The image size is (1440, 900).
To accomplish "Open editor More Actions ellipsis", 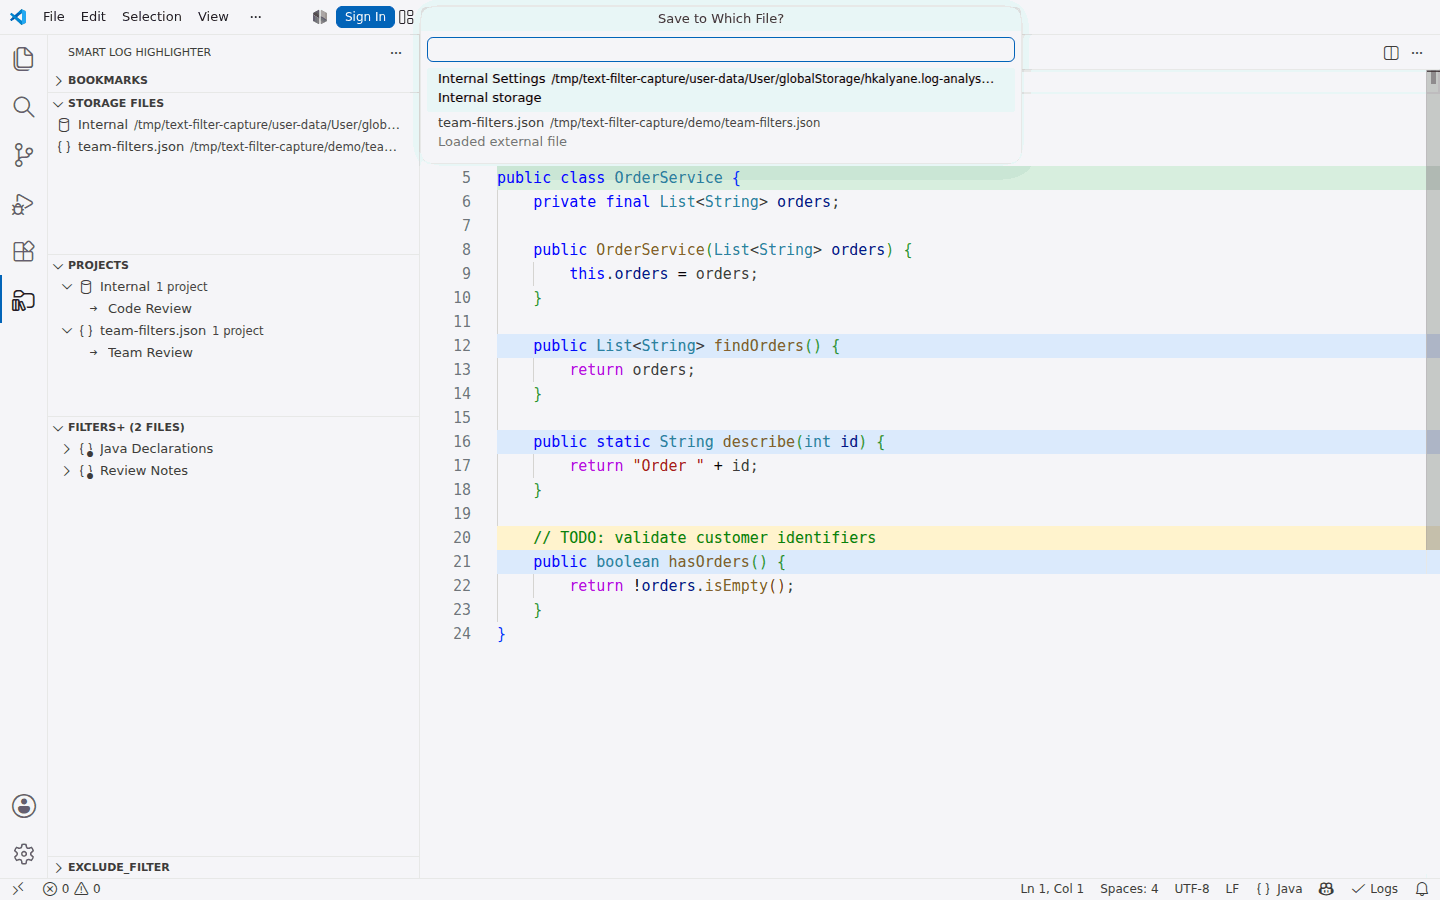I will pos(1417,53).
